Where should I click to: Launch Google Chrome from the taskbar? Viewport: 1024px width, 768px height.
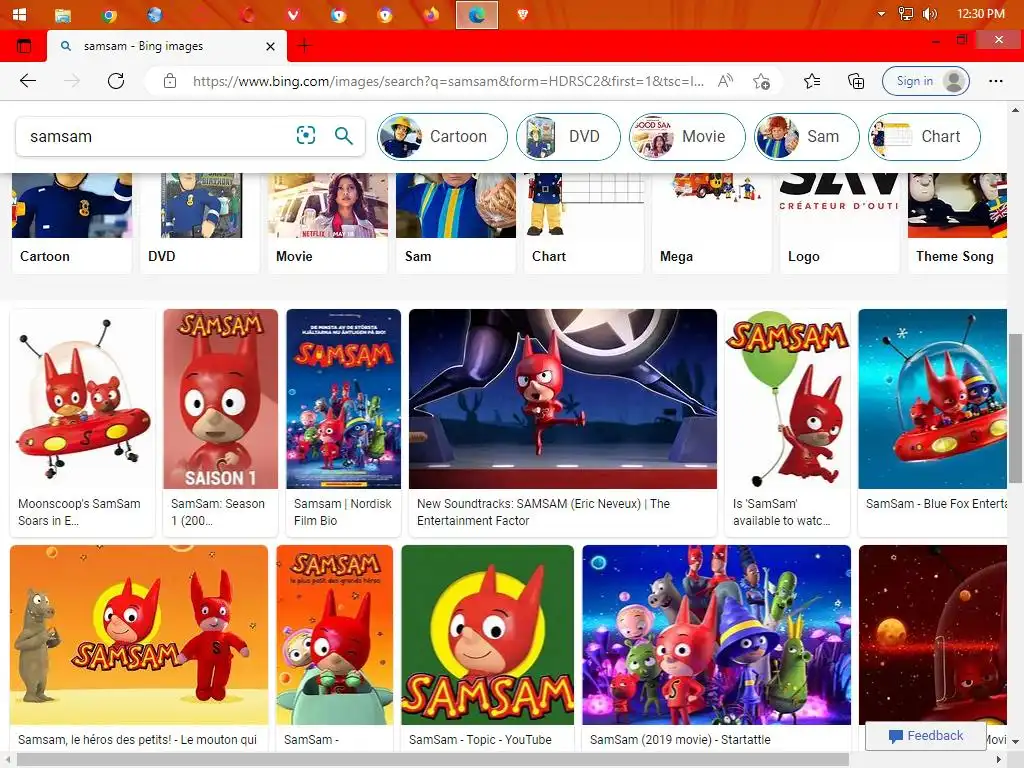click(x=109, y=14)
